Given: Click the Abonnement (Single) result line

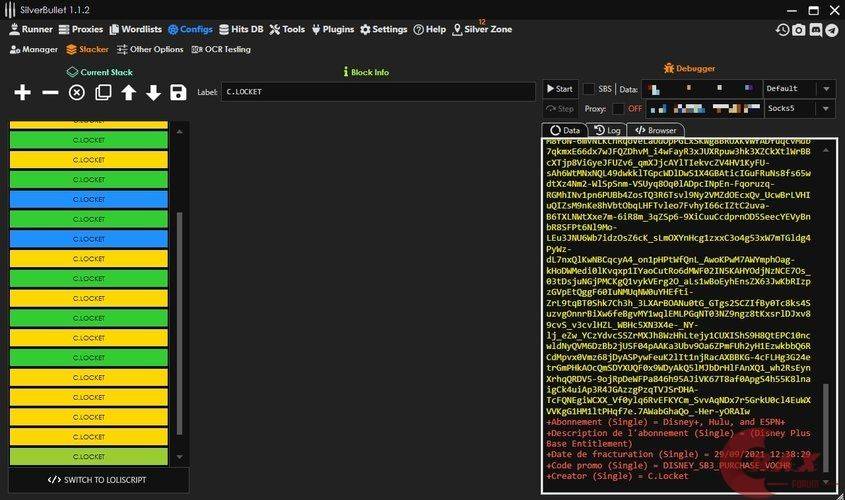Looking at the screenshot, I should click(x=666, y=422).
